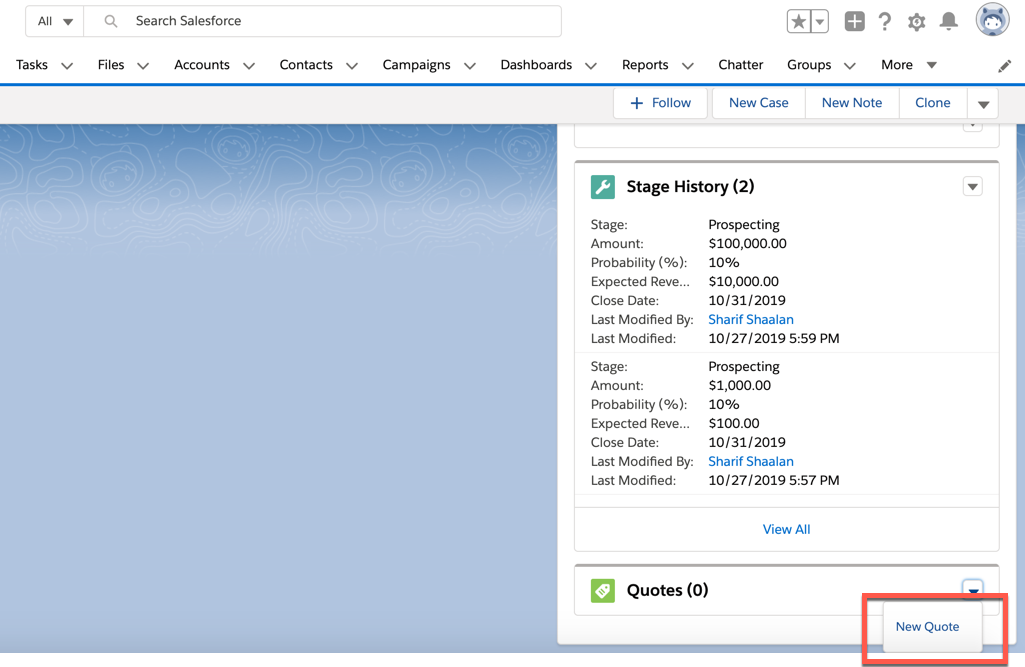The height and width of the screenshot is (667, 1025).
Task: Click the search magnifier icon
Action: pyautogui.click(x=111, y=22)
